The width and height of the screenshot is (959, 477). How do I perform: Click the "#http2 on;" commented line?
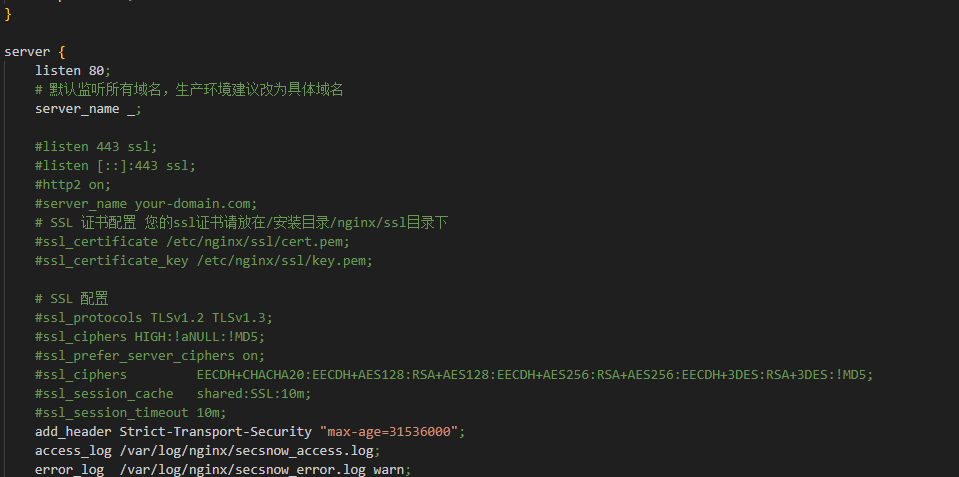(73, 184)
